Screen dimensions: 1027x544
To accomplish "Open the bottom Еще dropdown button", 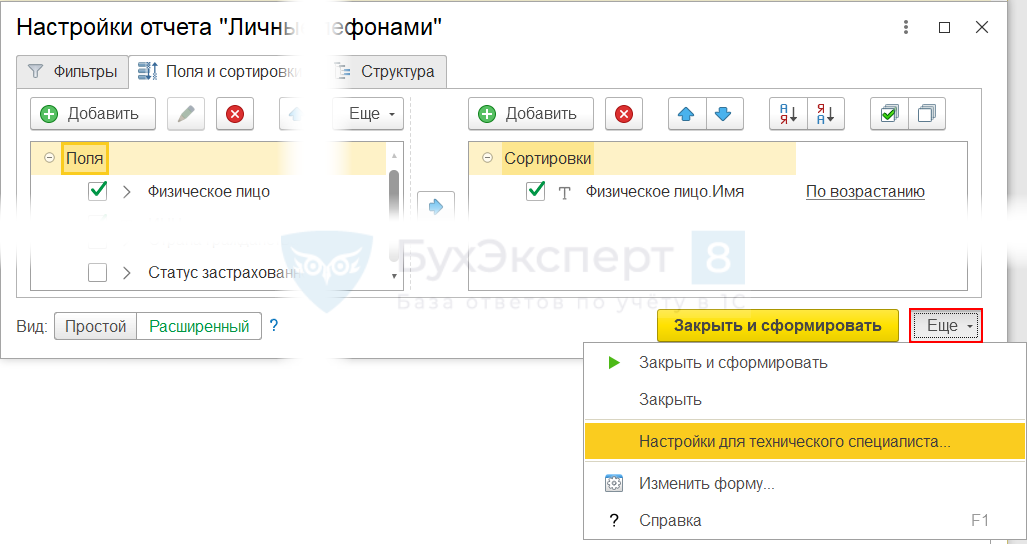I will (x=946, y=325).
